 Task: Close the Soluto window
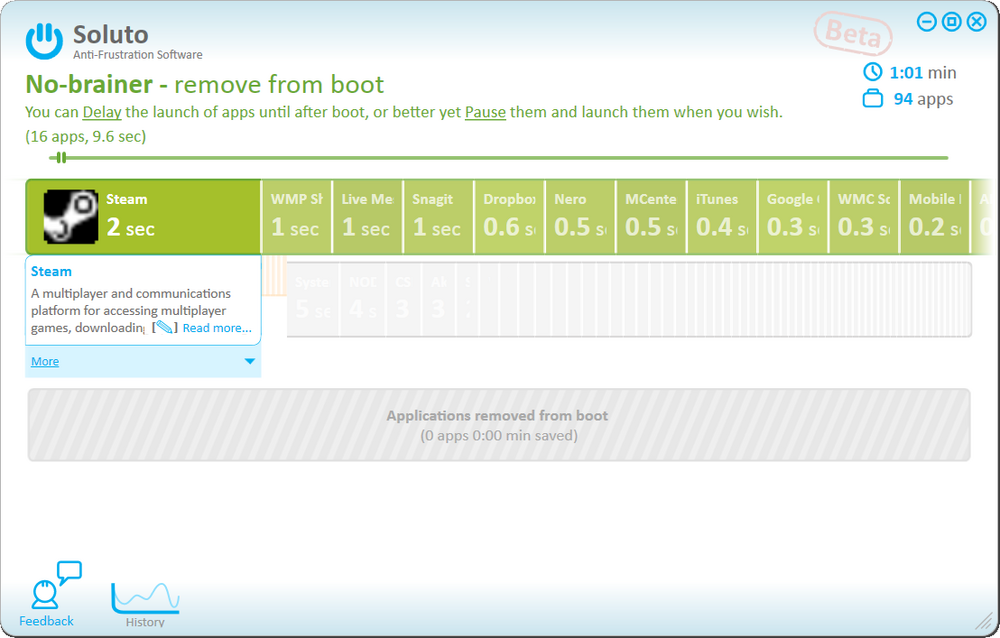click(976, 22)
